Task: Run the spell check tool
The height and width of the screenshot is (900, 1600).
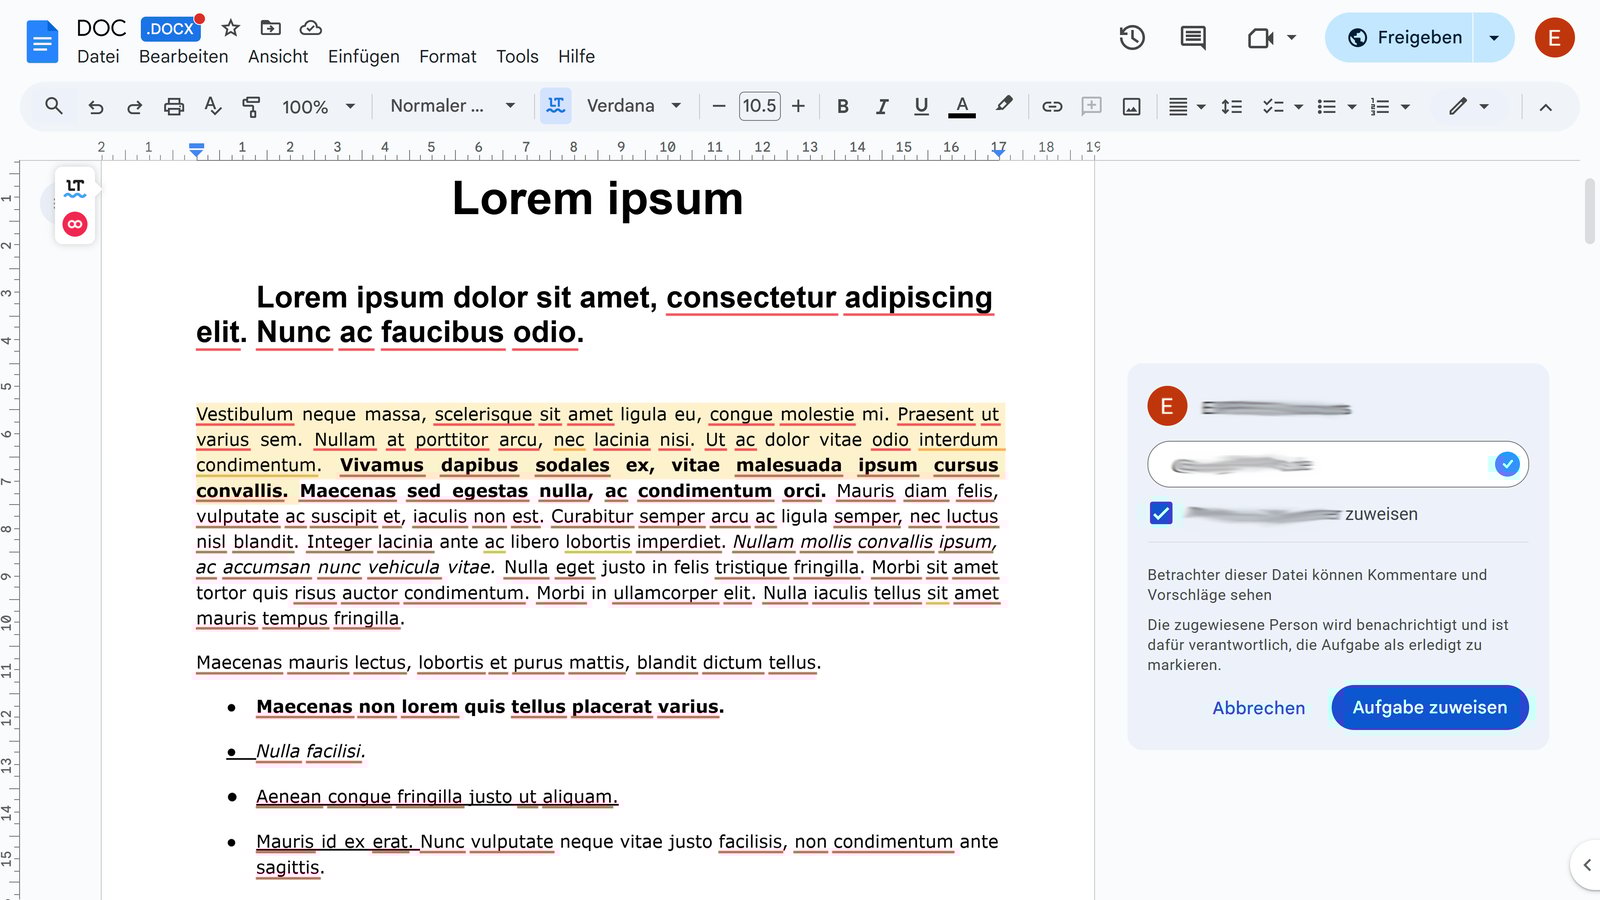Action: coord(213,106)
